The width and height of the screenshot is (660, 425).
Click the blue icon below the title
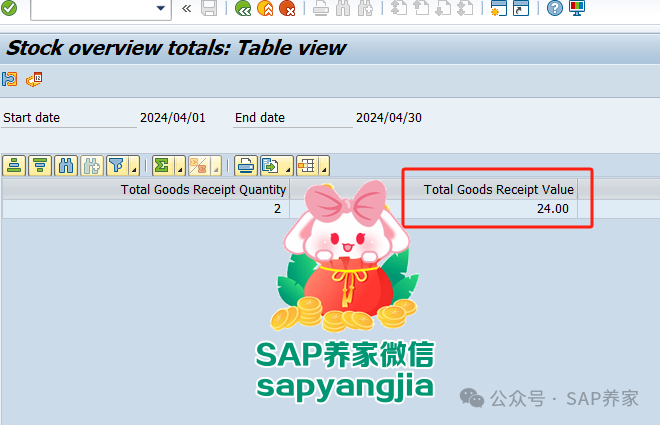coord(9,79)
